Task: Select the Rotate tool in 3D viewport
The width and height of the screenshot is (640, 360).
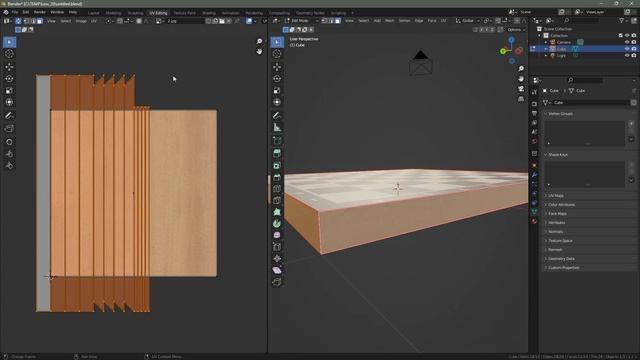Action: click(277, 78)
